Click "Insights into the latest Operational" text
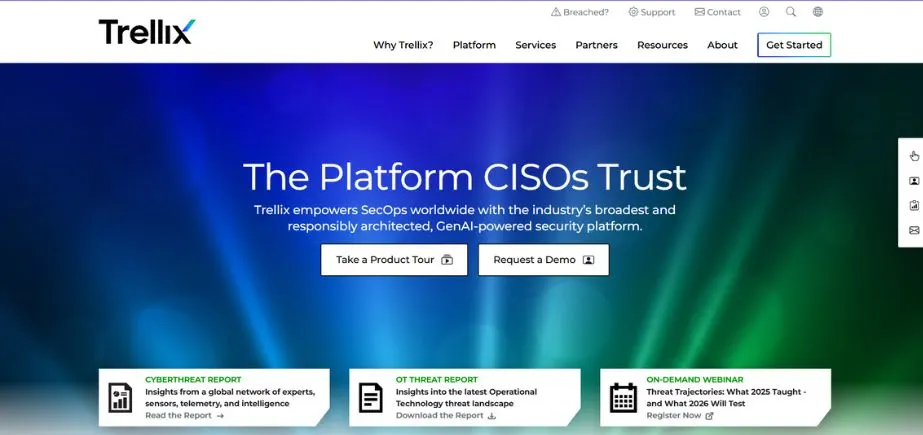 466,391
